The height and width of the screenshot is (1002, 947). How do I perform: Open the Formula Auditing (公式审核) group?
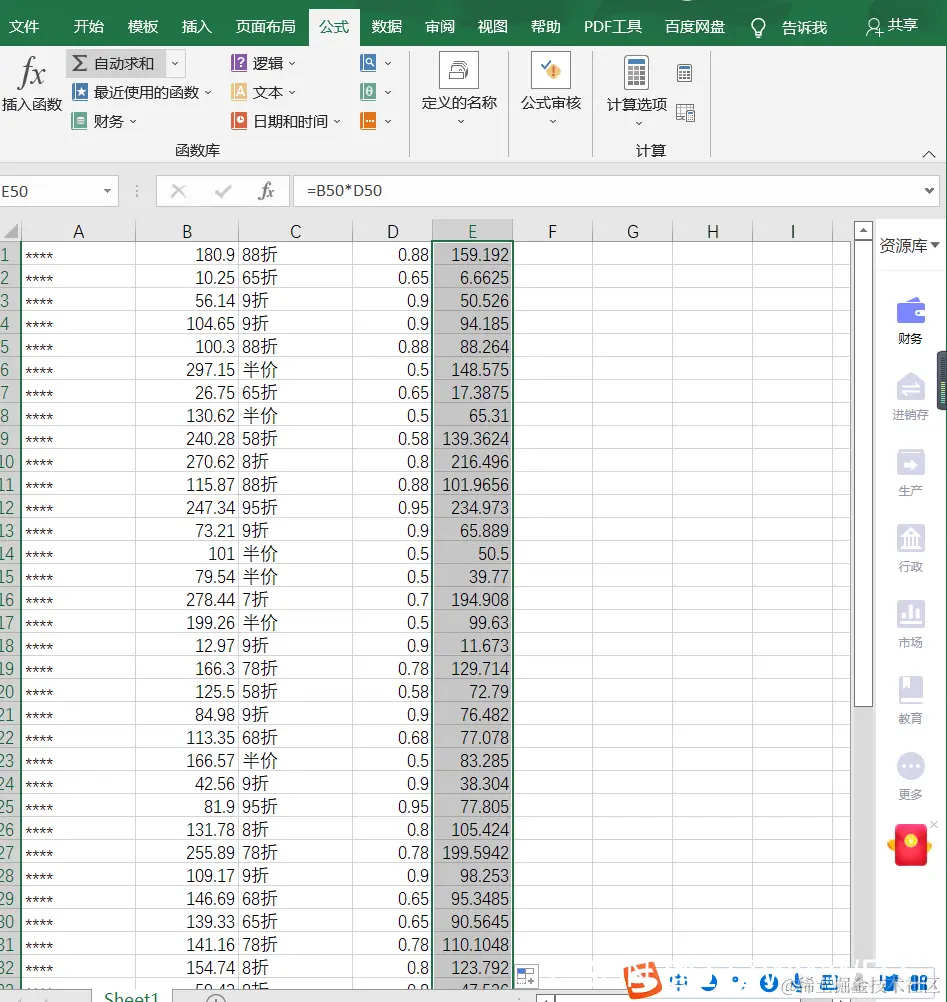pos(551,89)
